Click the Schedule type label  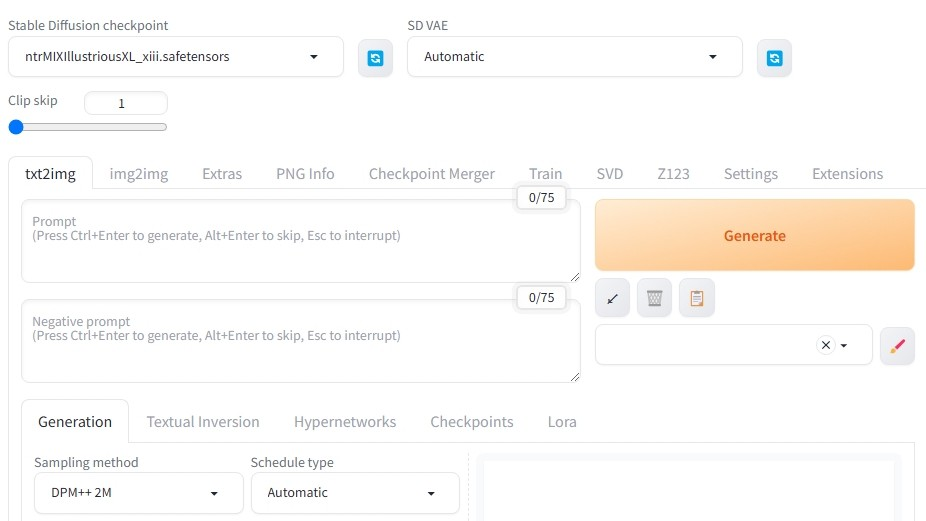tap(292, 463)
